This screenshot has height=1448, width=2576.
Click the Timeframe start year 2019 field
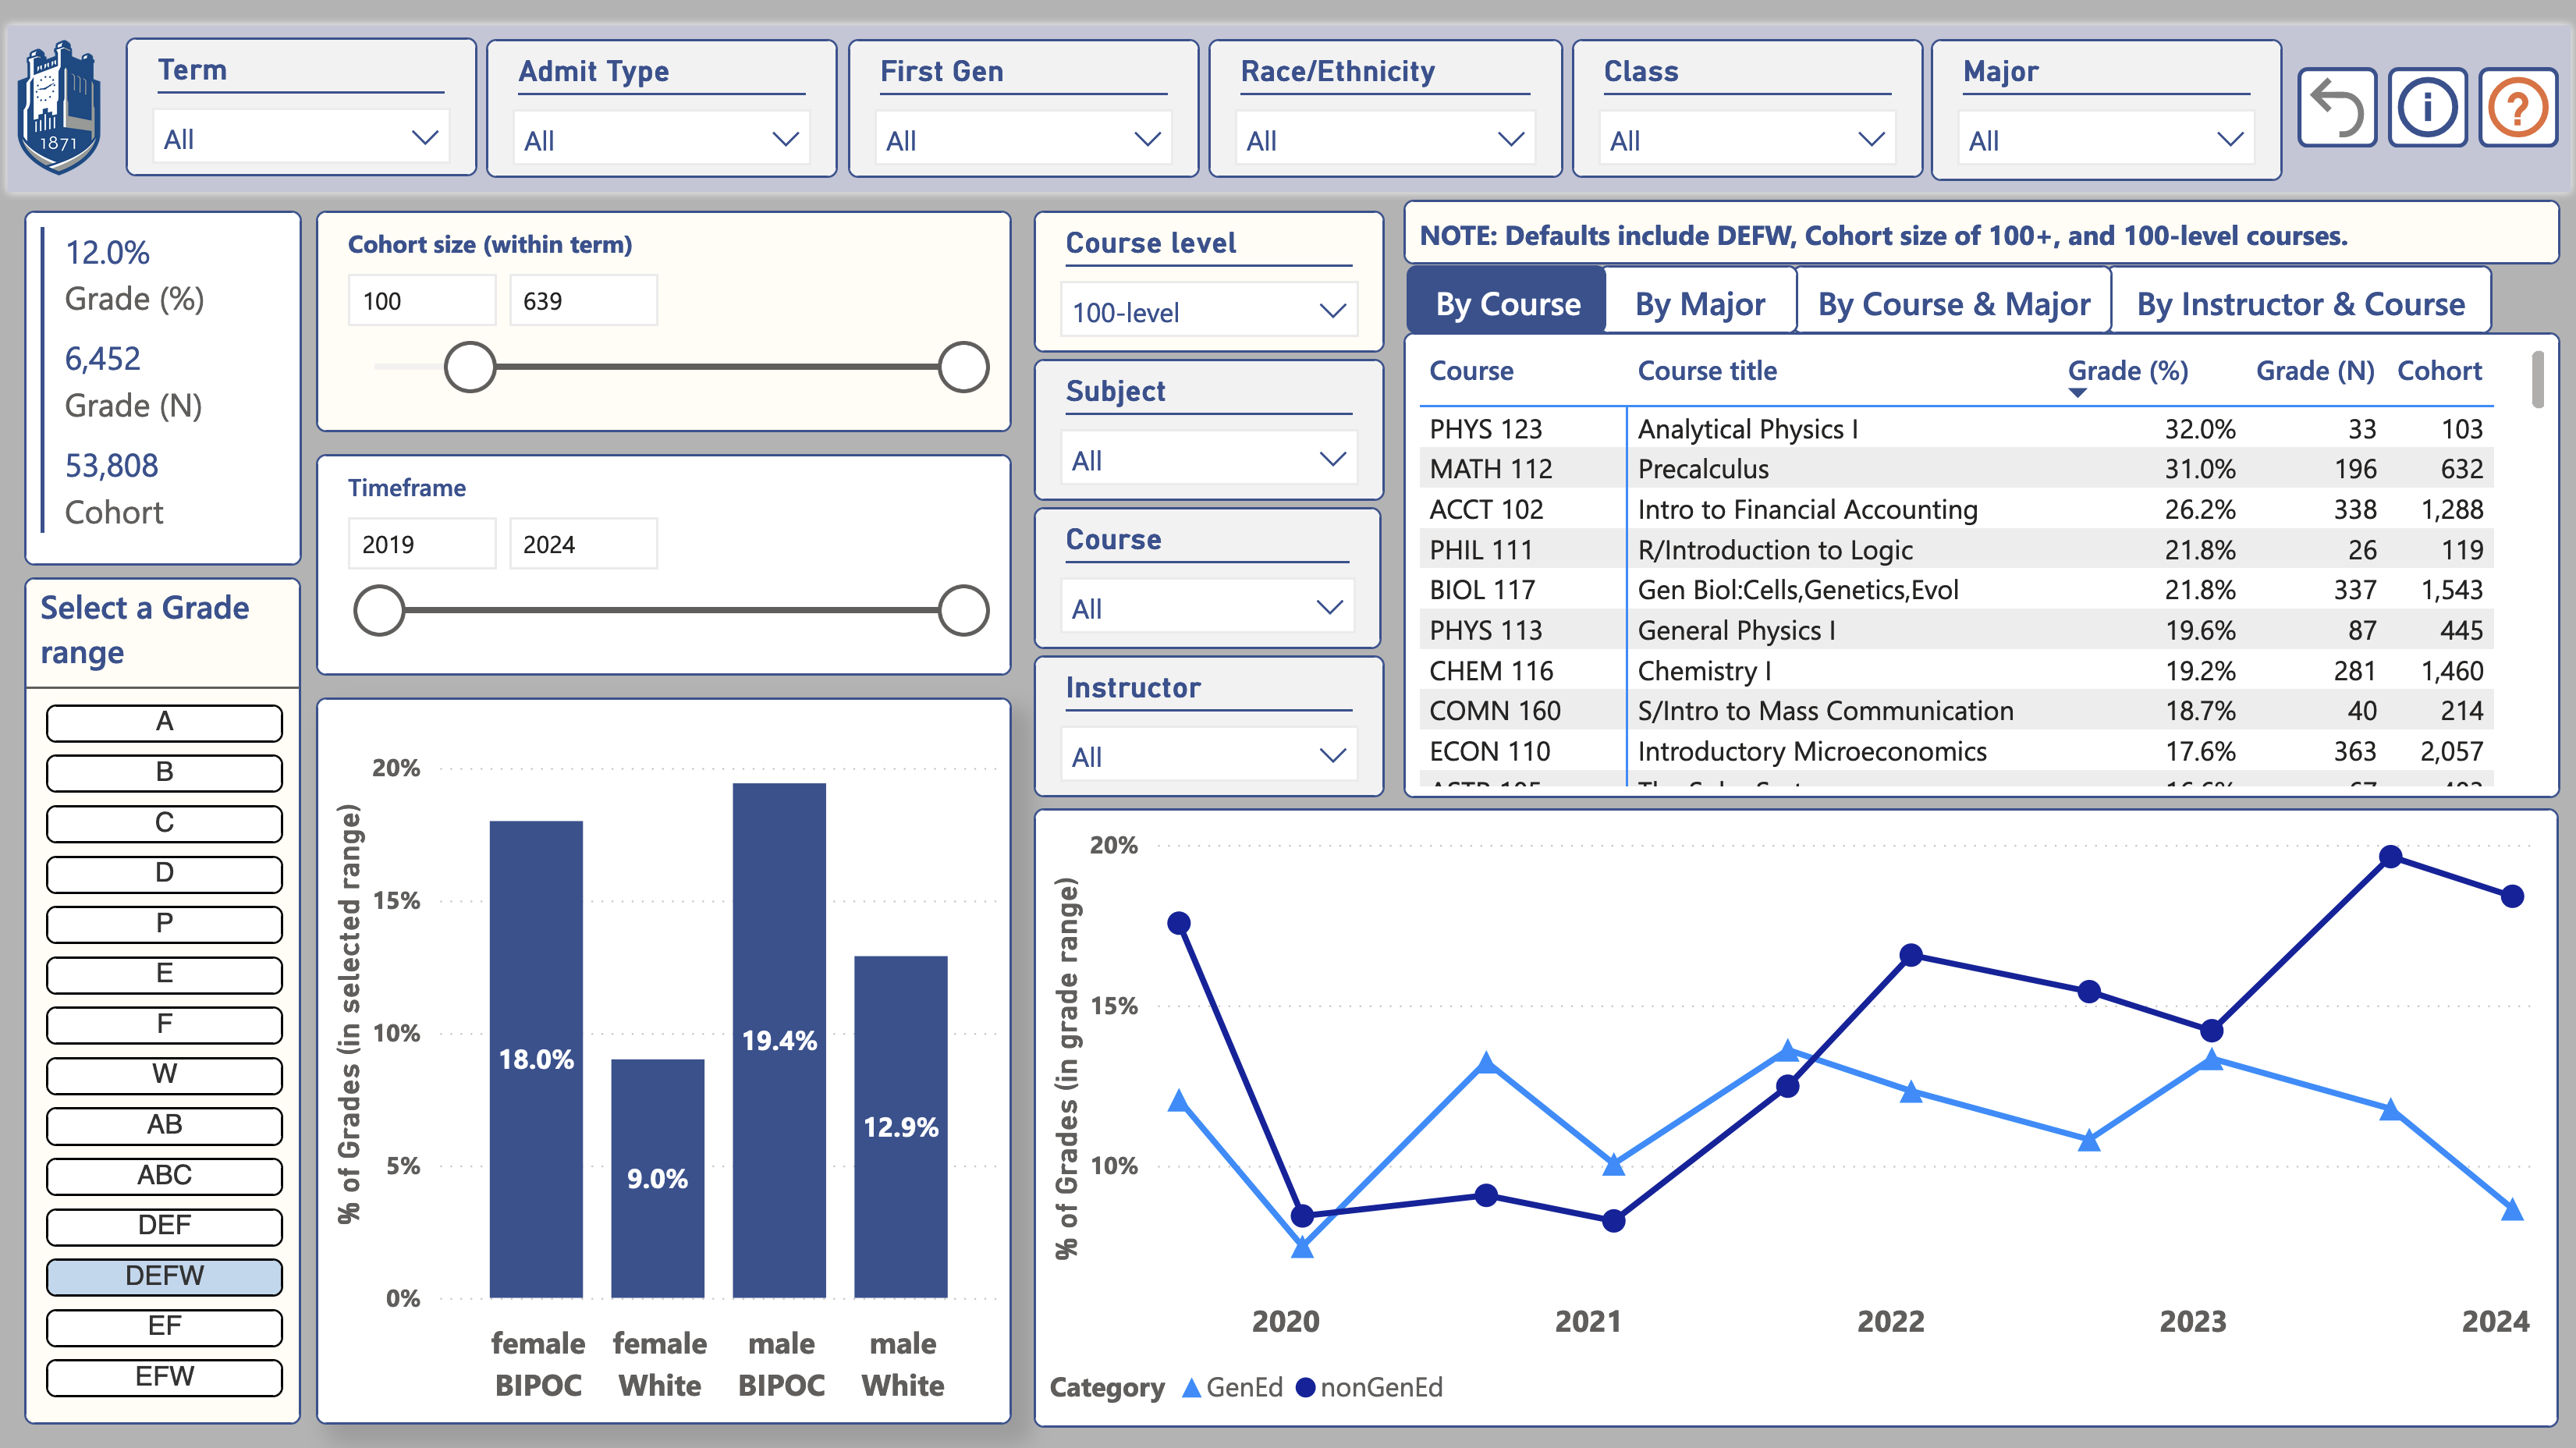coord(421,544)
